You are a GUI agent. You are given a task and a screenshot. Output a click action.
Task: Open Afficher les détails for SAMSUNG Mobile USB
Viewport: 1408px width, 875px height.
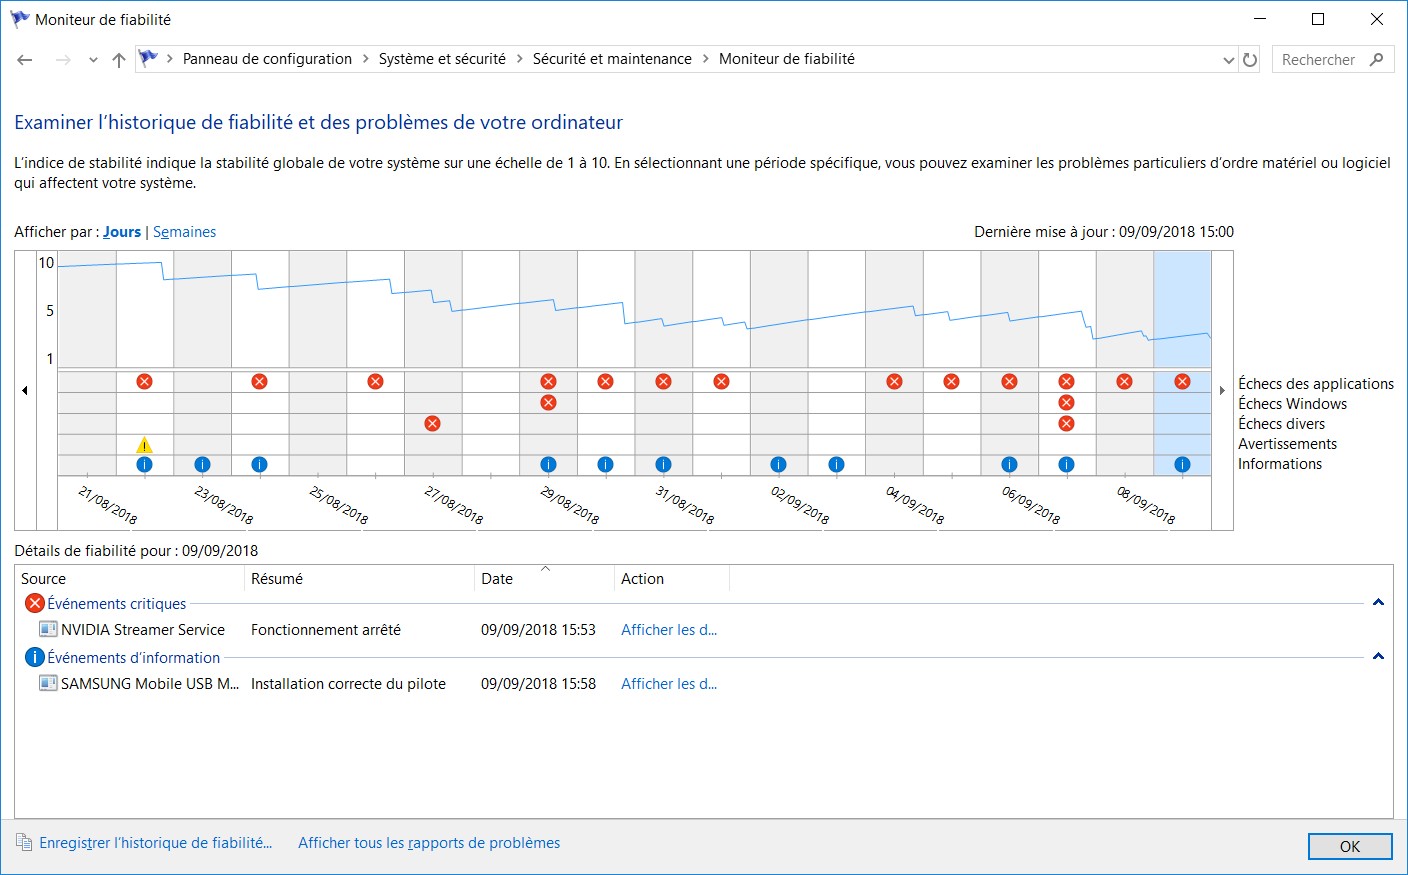point(669,684)
